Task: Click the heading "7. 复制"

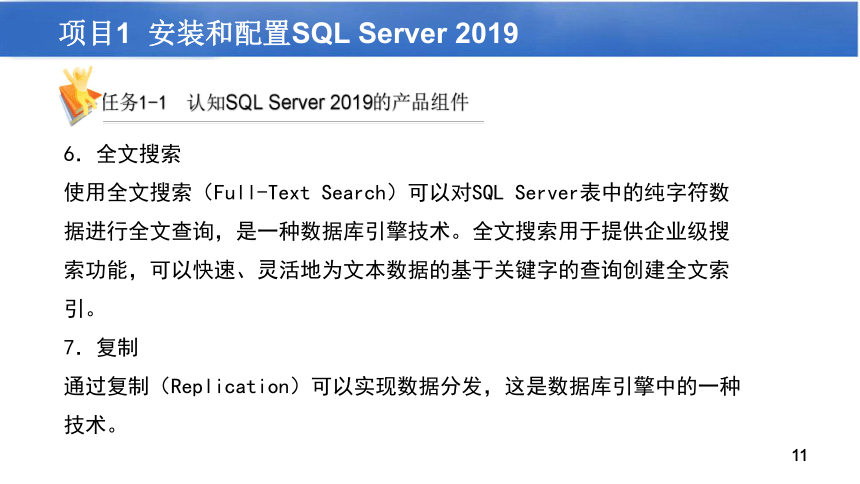Action: coord(100,347)
